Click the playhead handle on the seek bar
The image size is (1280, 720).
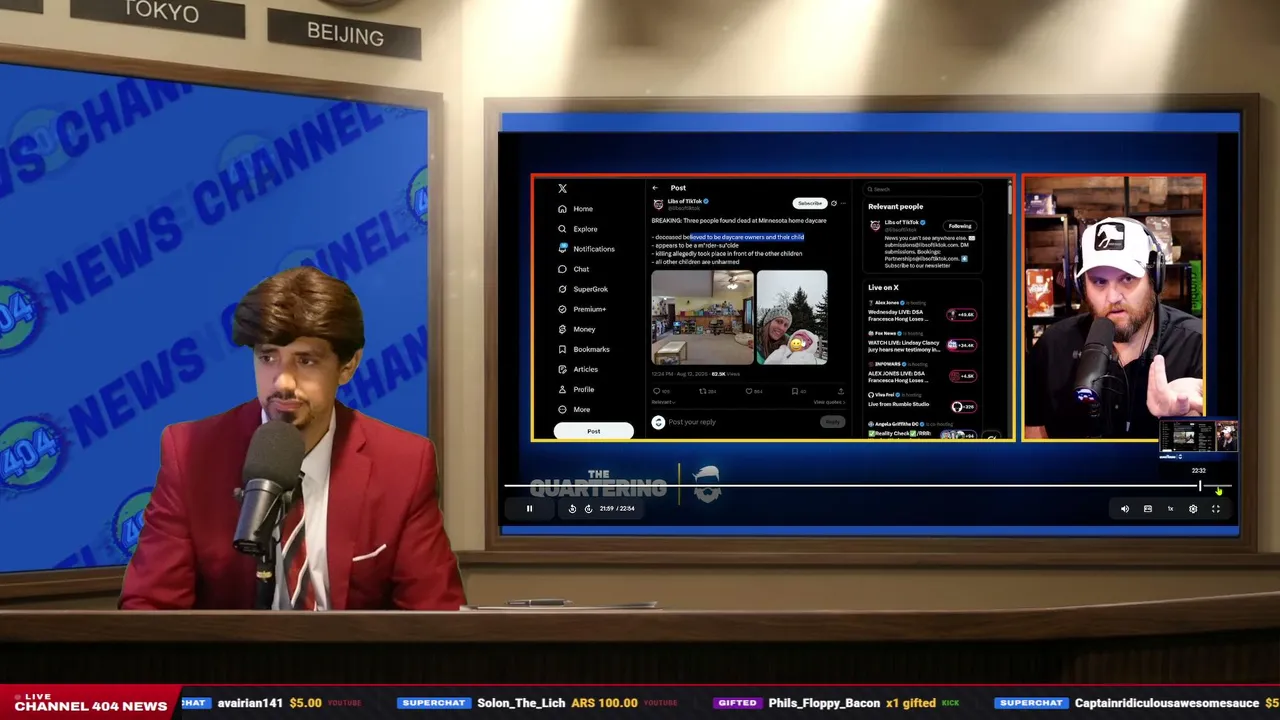[1200, 486]
